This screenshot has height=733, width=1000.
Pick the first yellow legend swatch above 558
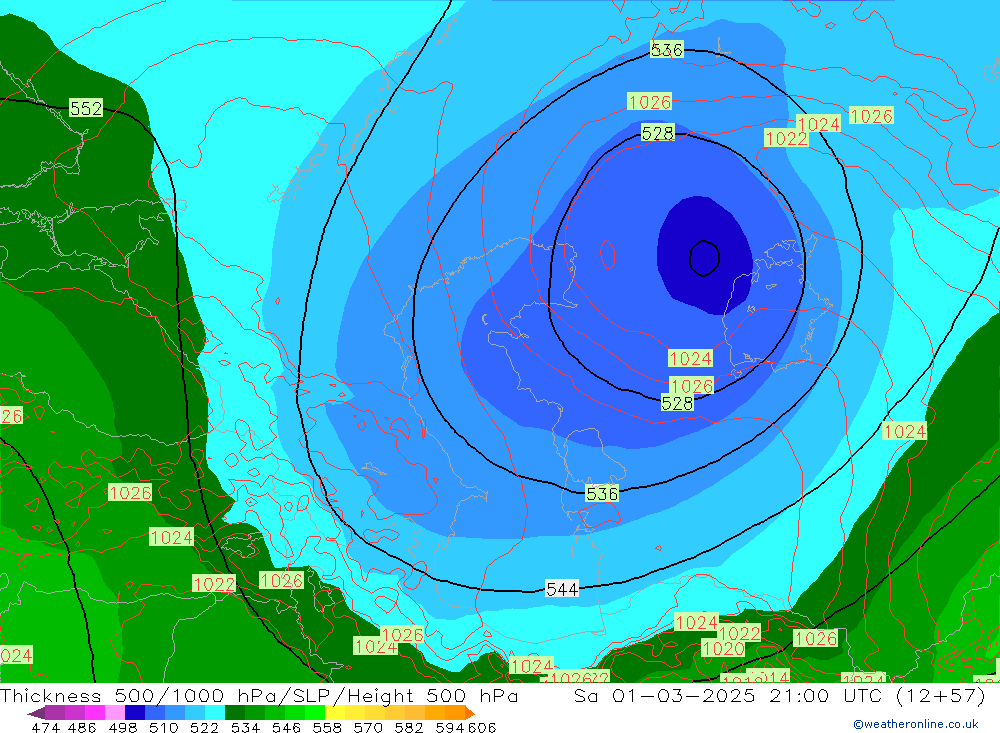[x=335, y=712]
